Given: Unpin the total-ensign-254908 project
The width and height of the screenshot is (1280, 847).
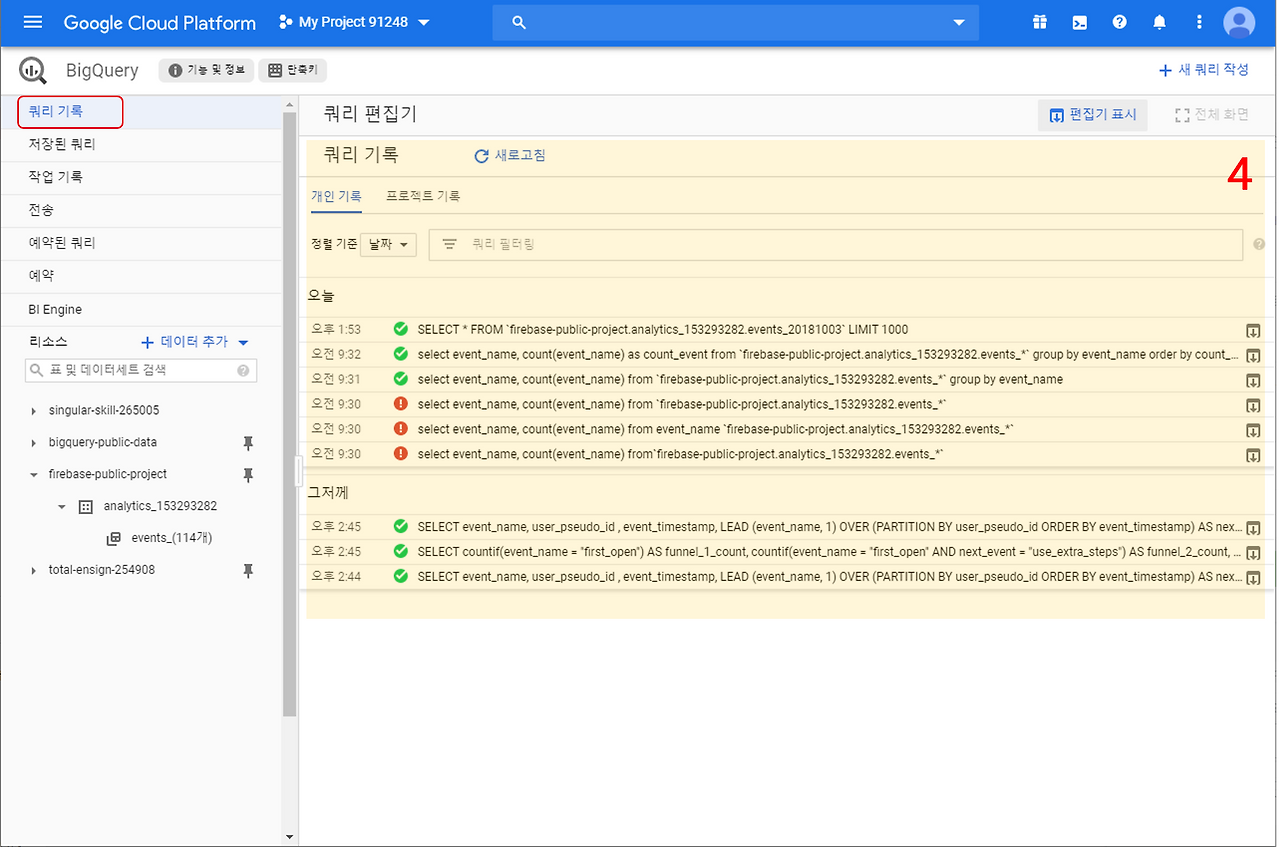Looking at the screenshot, I should pyautogui.click(x=249, y=570).
